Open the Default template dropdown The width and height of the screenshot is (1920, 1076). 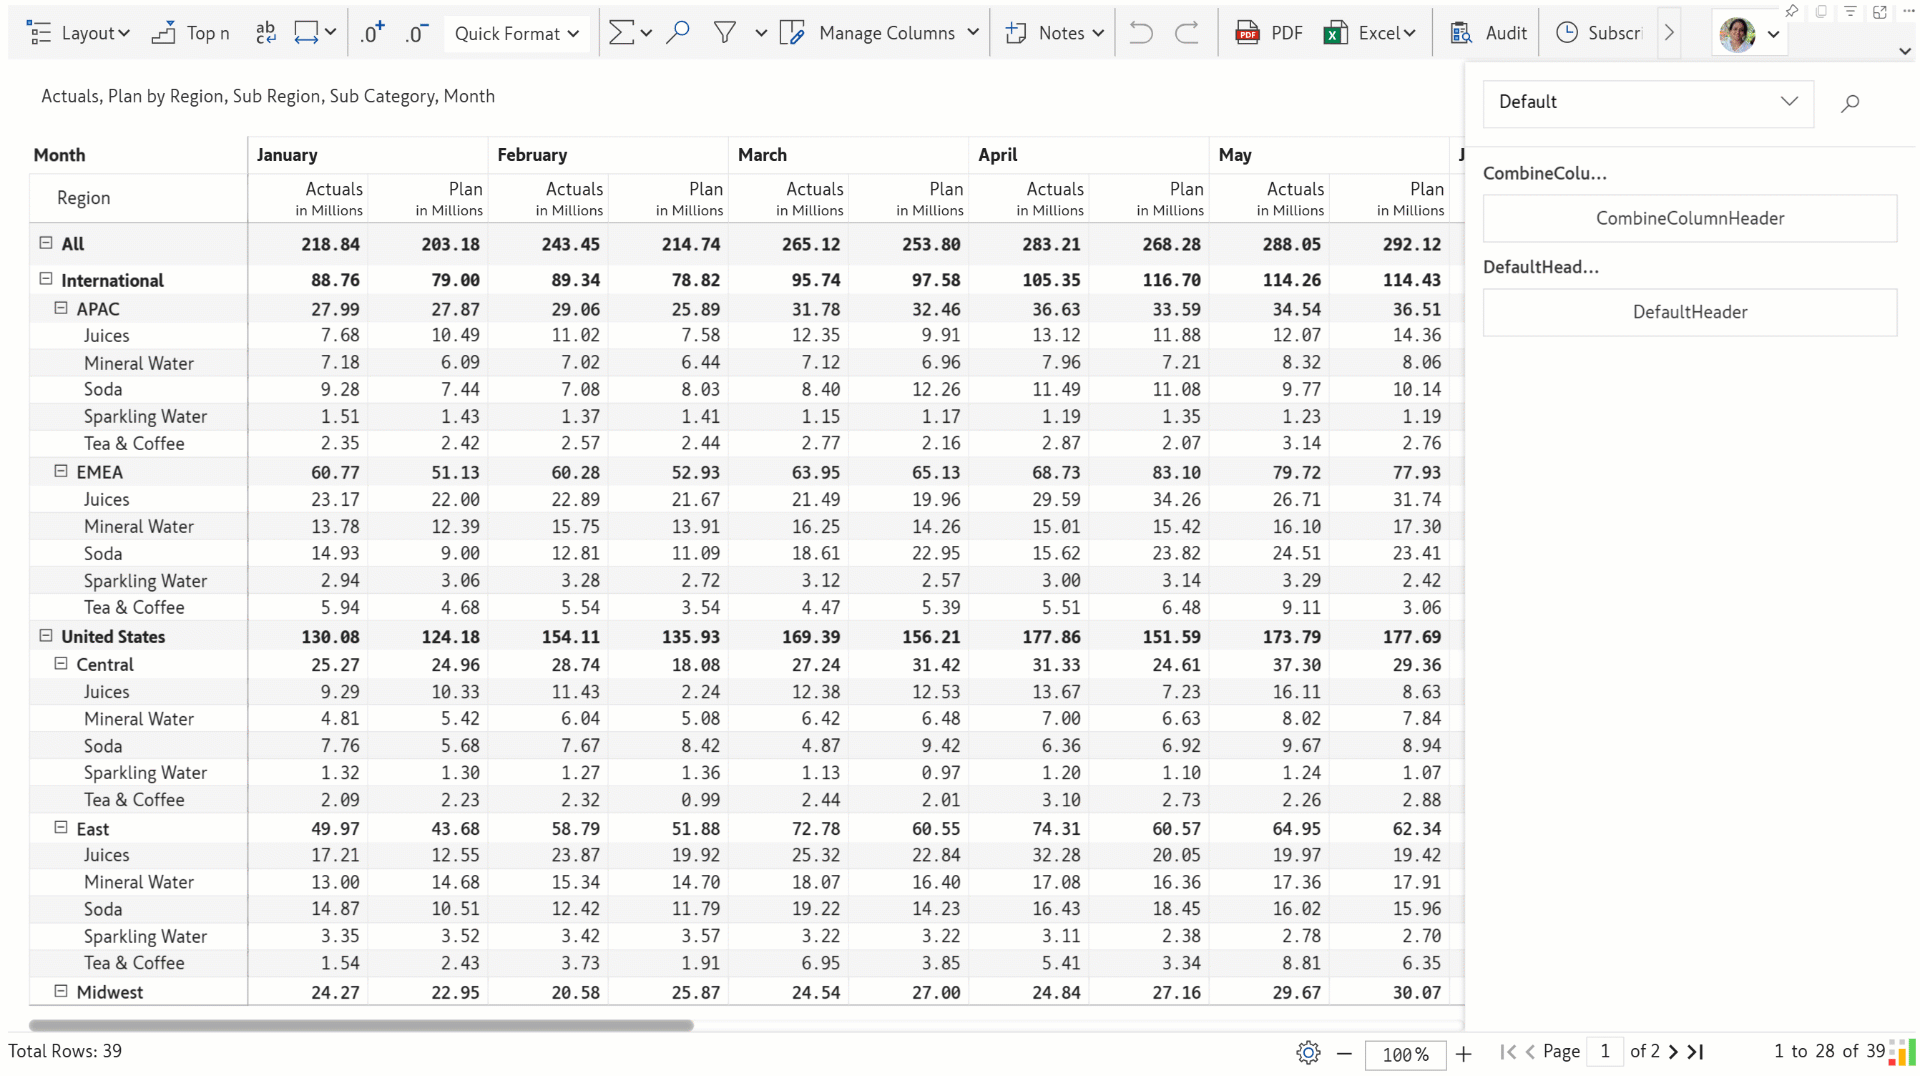[1648, 102]
